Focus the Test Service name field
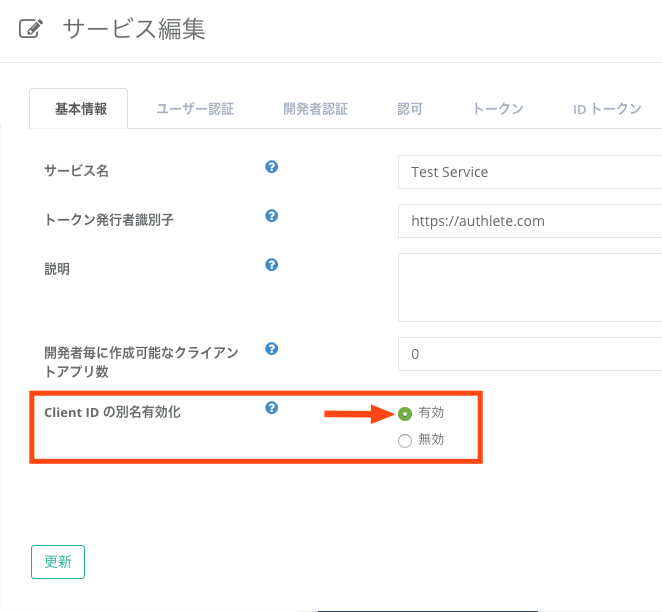 [x=530, y=172]
